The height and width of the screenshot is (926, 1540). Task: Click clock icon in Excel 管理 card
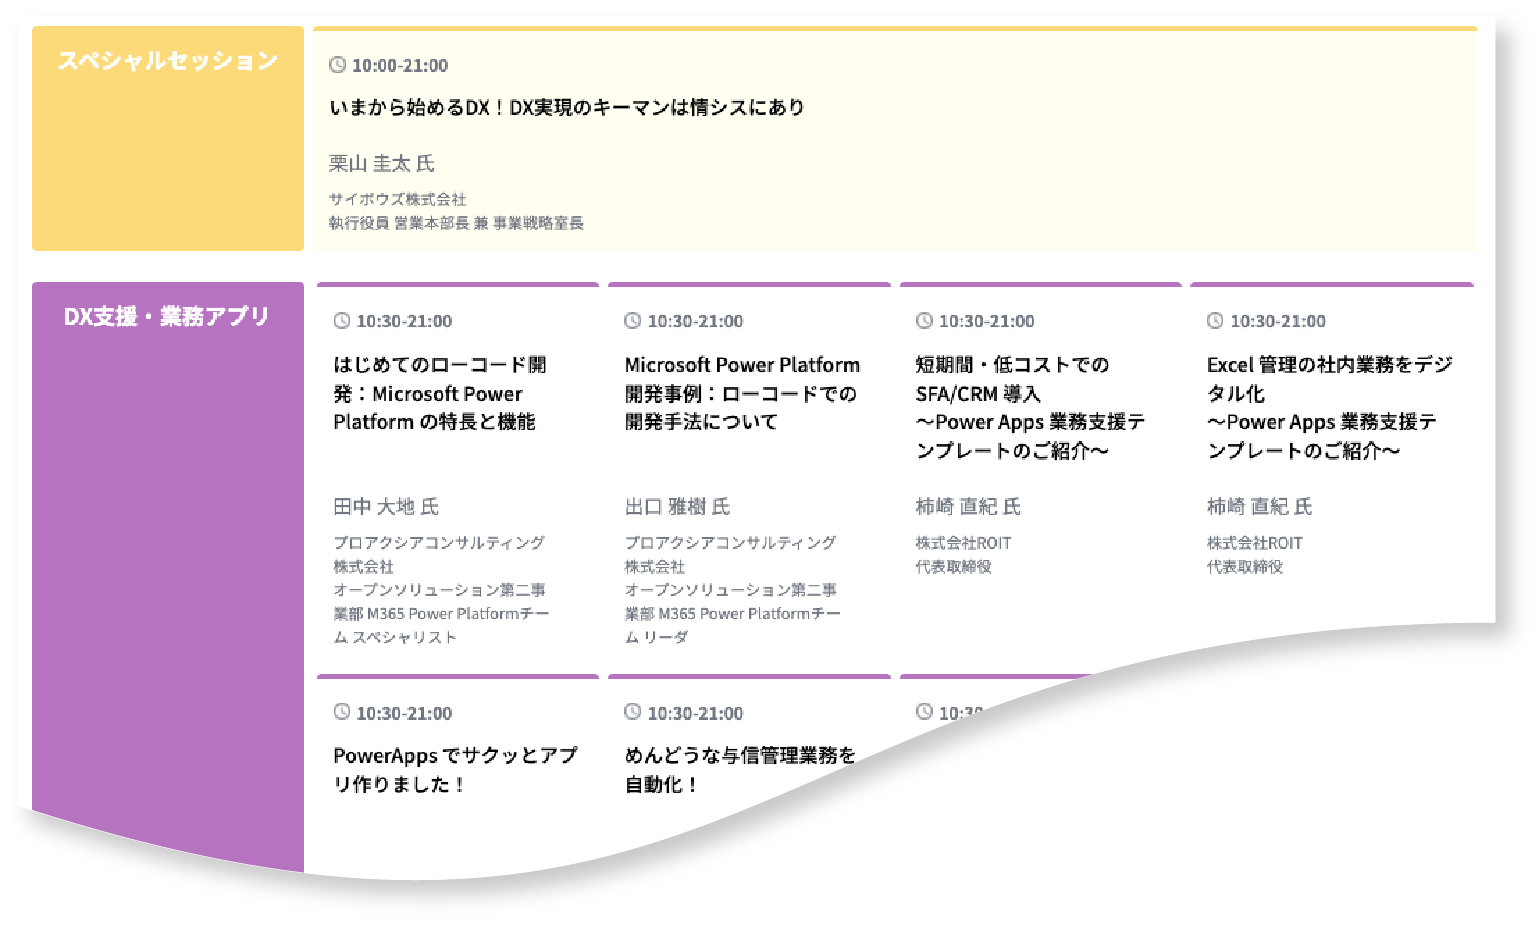click(1215, 321)
